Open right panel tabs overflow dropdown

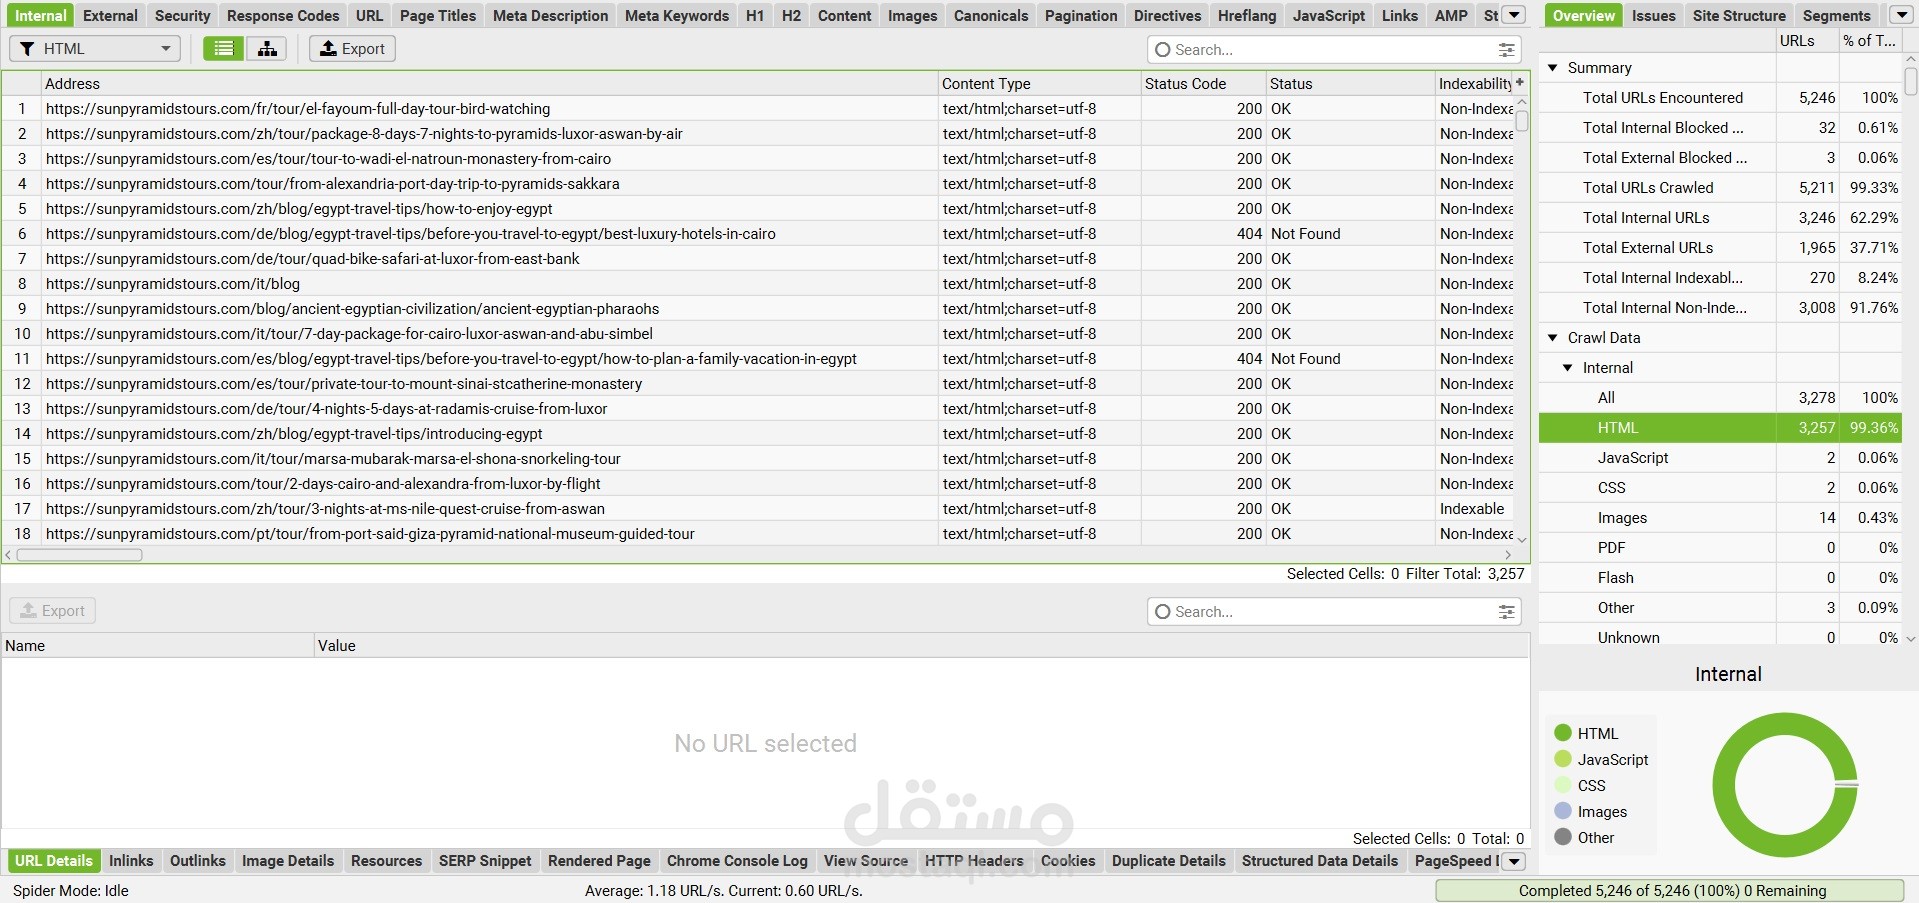pos(1901,15)
